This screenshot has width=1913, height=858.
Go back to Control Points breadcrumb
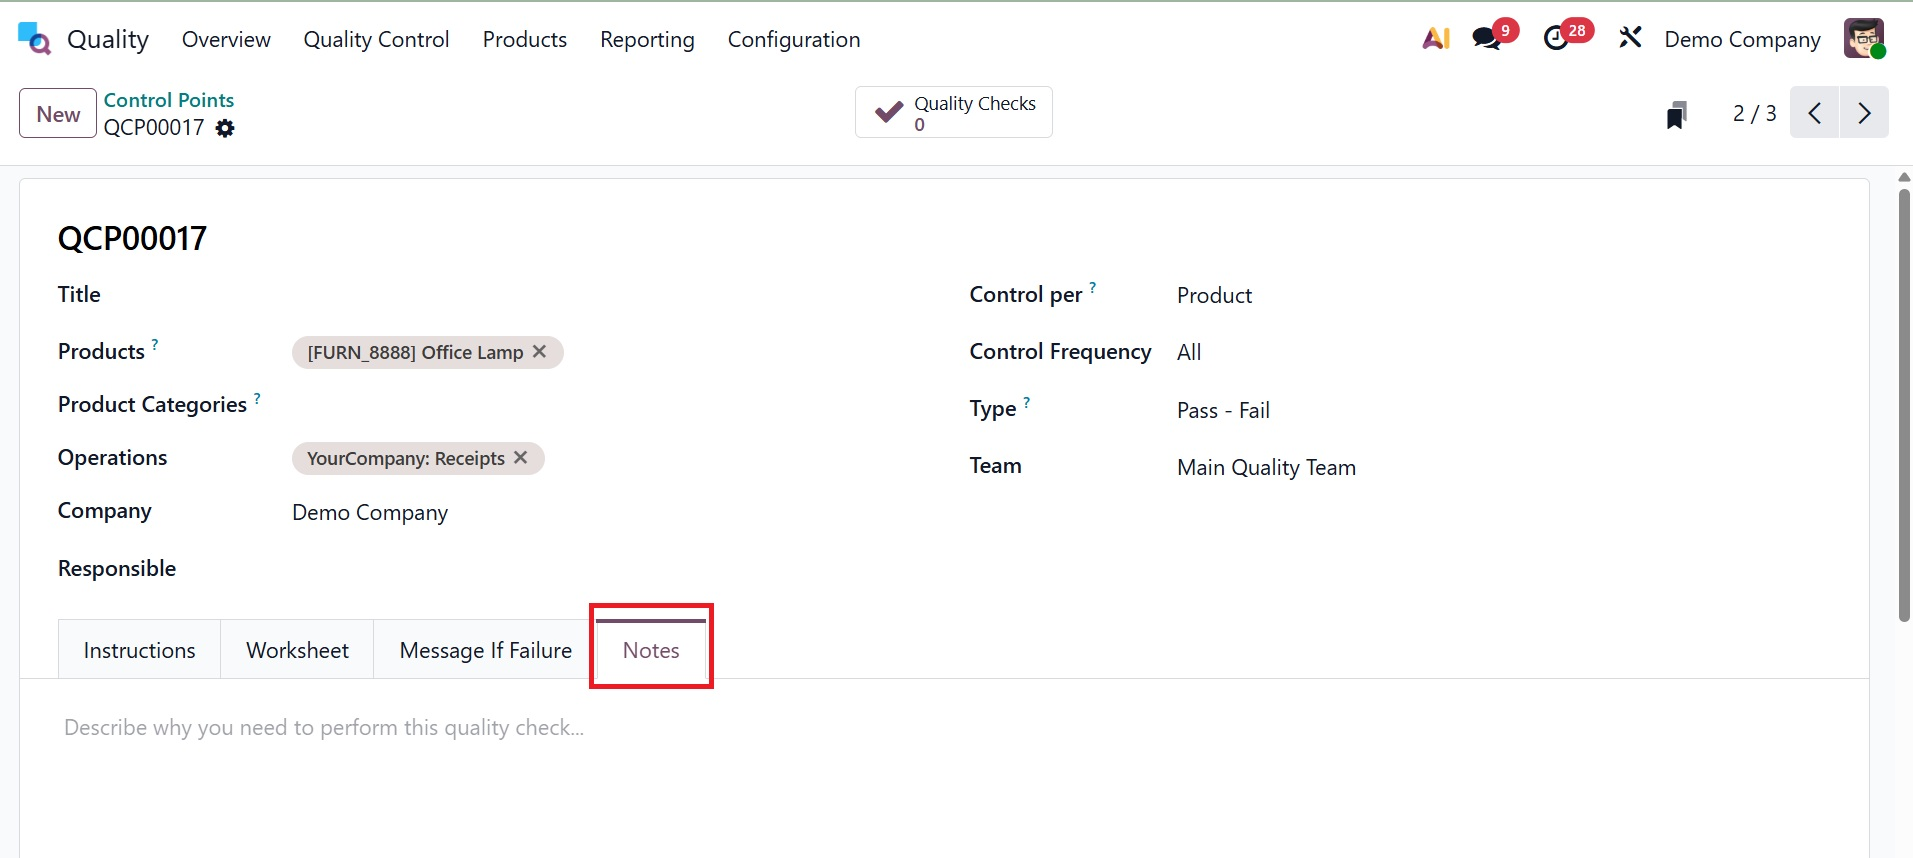point(169,100)
